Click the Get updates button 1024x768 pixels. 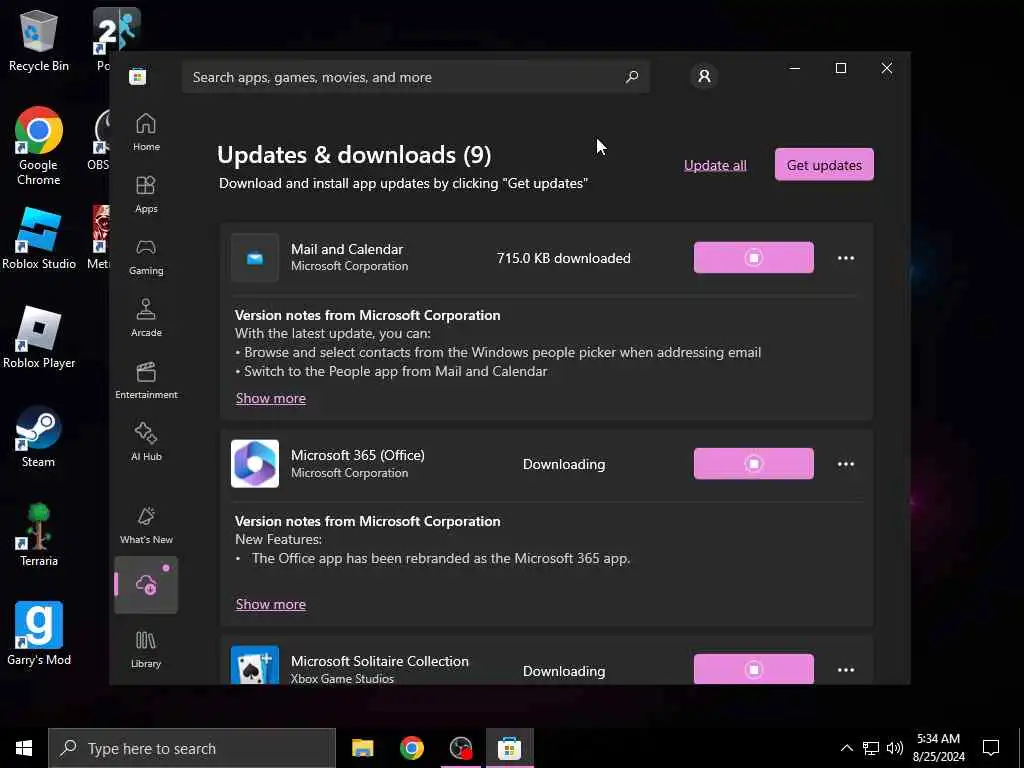click(x=824, y=165)
